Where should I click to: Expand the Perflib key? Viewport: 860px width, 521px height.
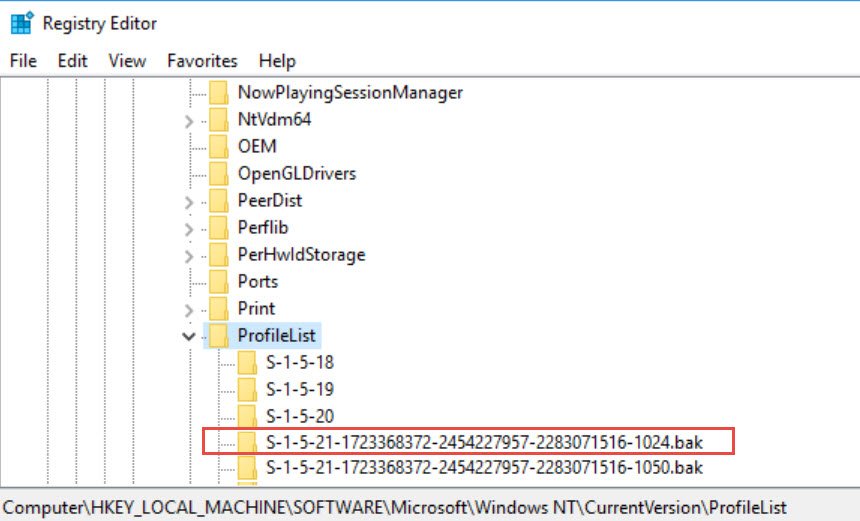[189, 229]
